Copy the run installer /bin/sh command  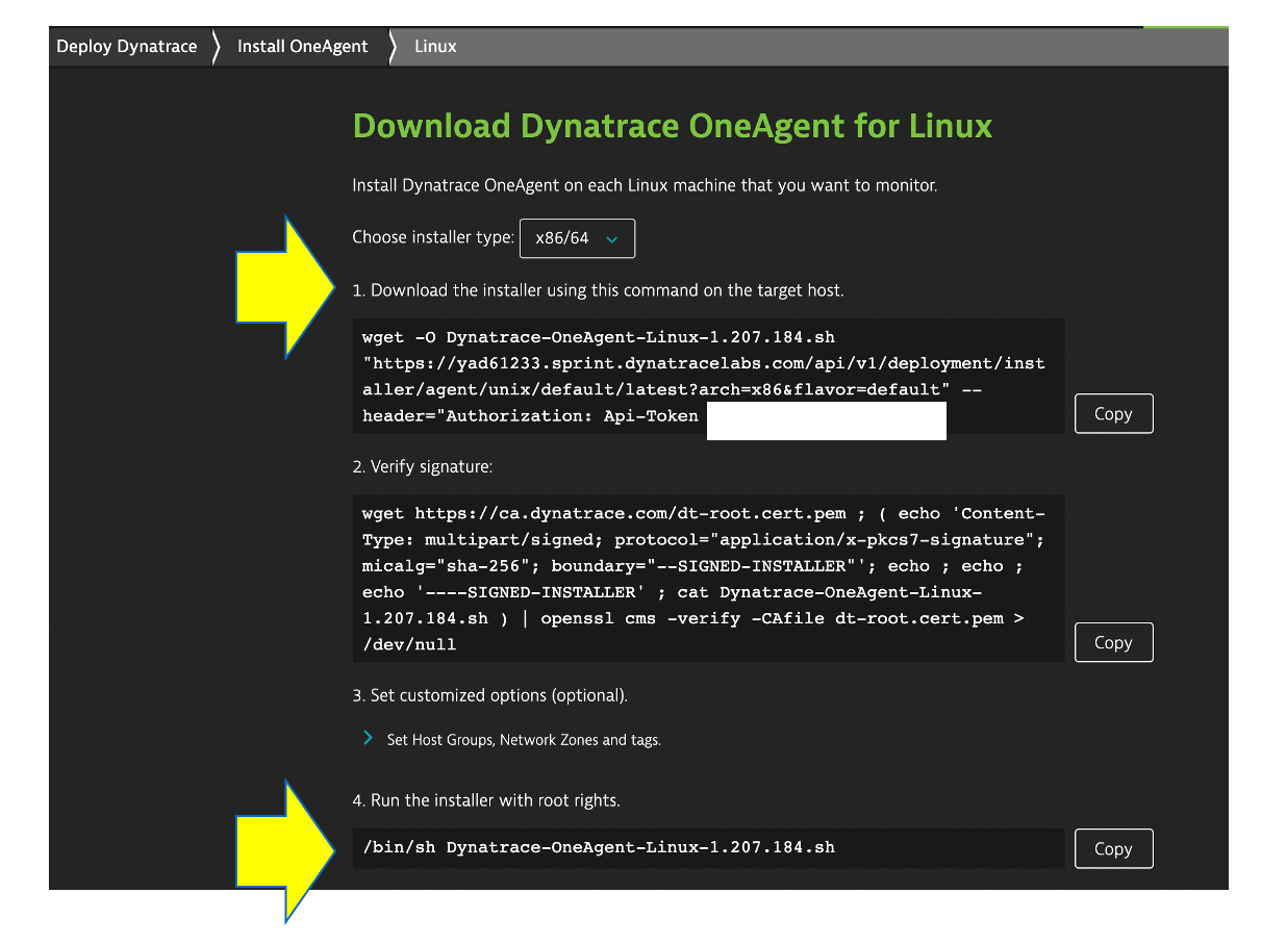pos(1113,849)
